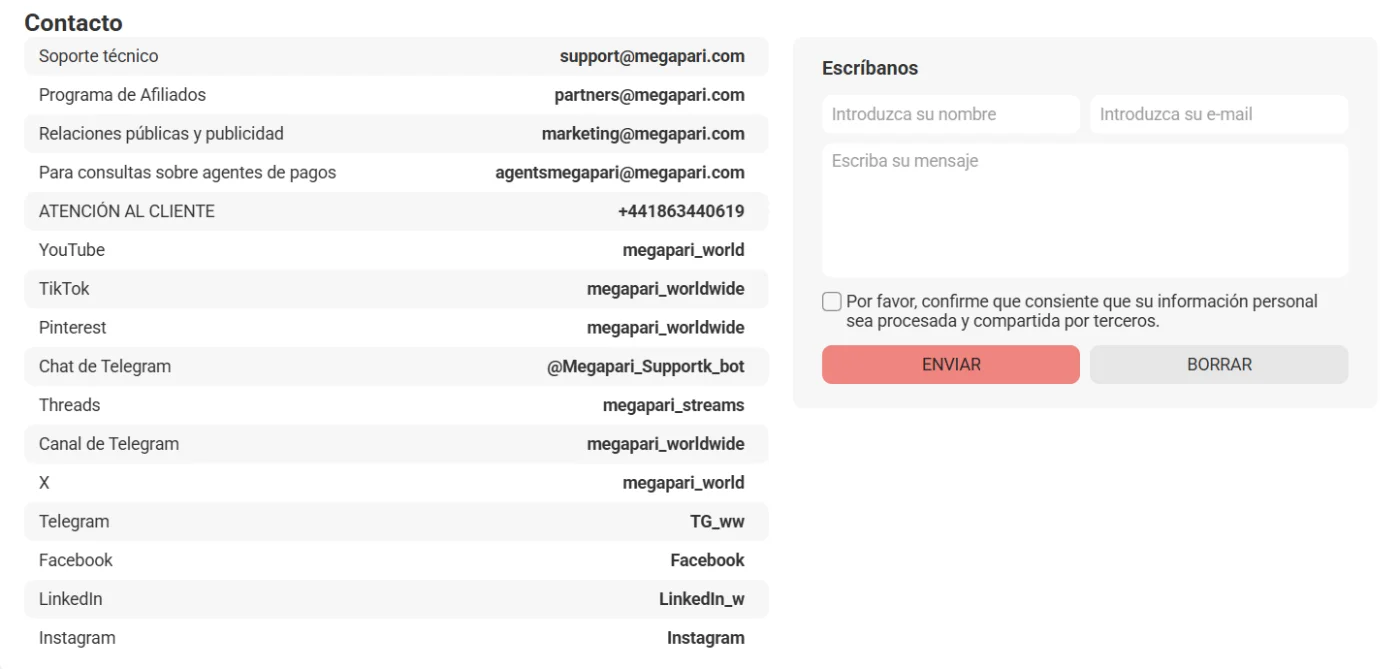The image size is (1400, 669).
Task: Select 'Relaciones públicas y publicidad' label
Action: pyautogui.click(x=161, y=134)
